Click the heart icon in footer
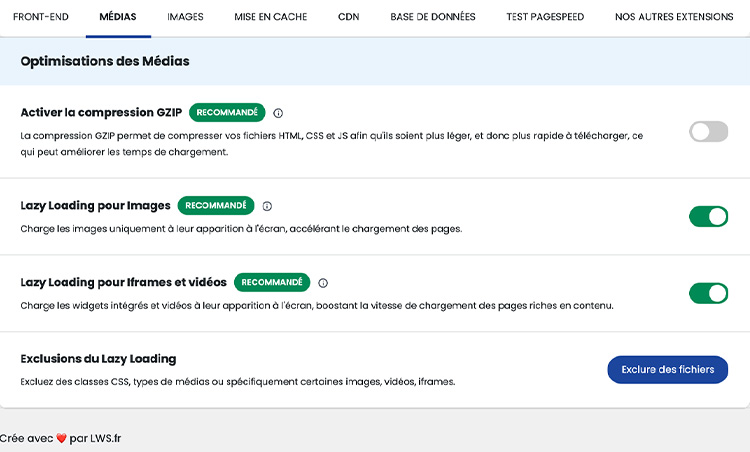This screenshot has width=750, height=452. (61, 438)
